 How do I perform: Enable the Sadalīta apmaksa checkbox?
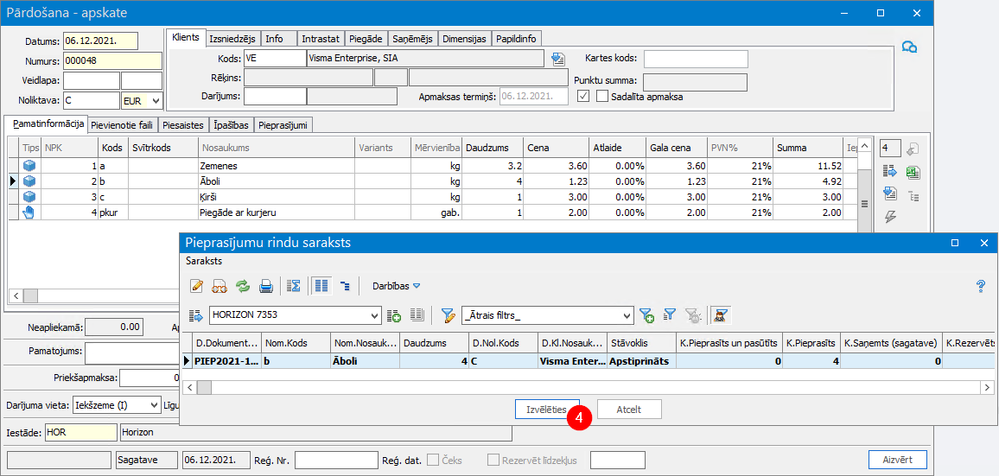tap(602, 97)
